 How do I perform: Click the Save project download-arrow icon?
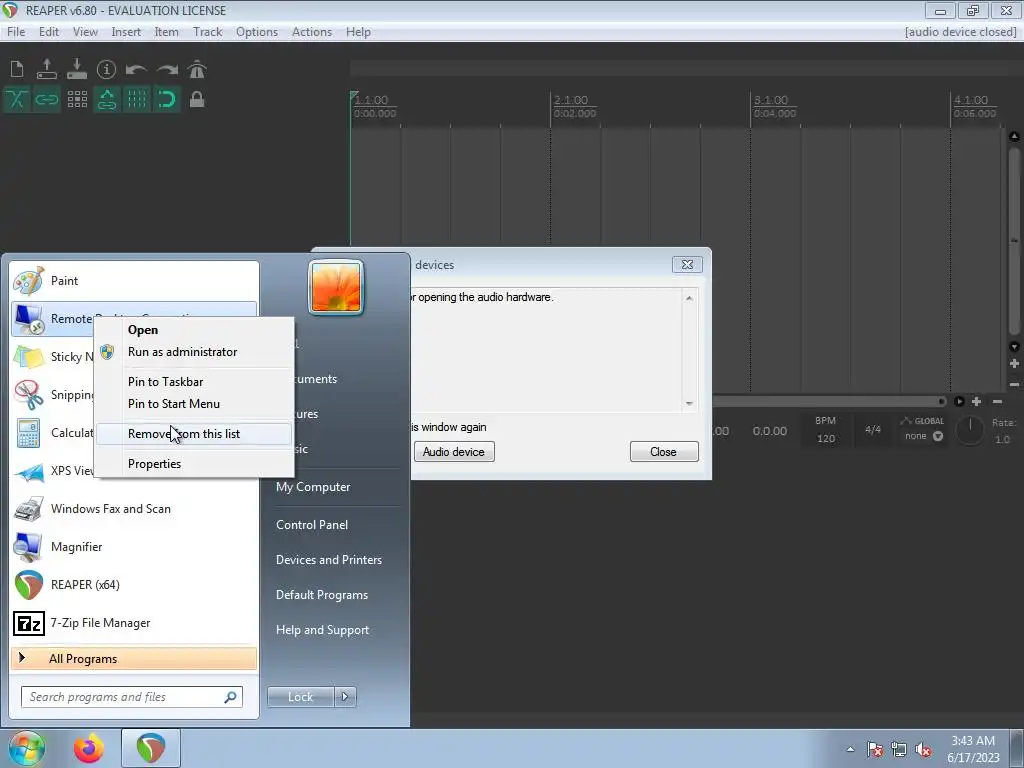point(76,69)
